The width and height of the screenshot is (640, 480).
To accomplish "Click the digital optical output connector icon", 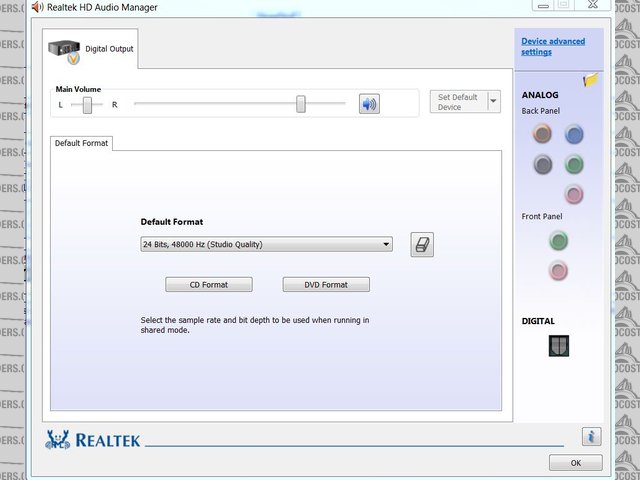I will point(559,346).
